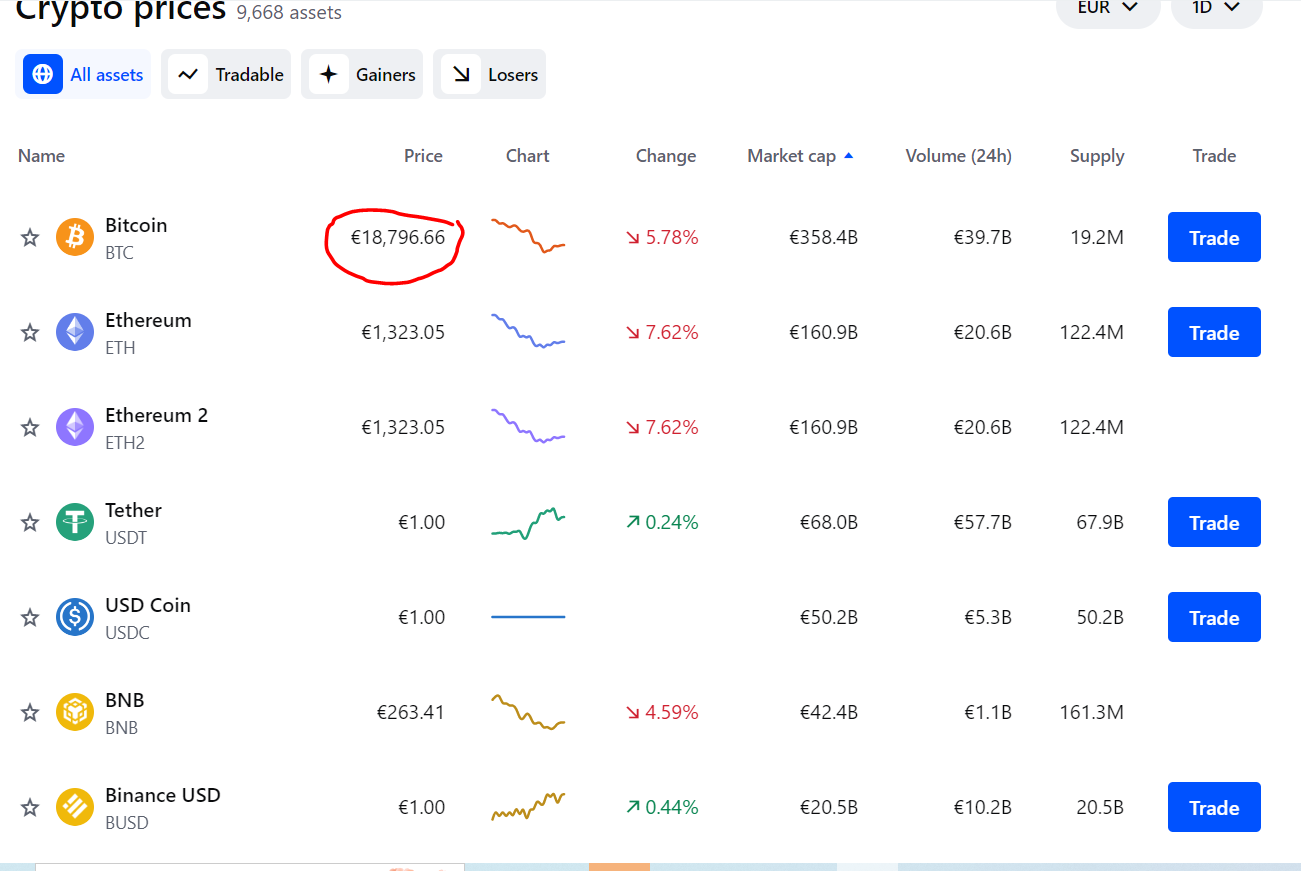Click the 9,668 assets count text

tap(289, 13)
